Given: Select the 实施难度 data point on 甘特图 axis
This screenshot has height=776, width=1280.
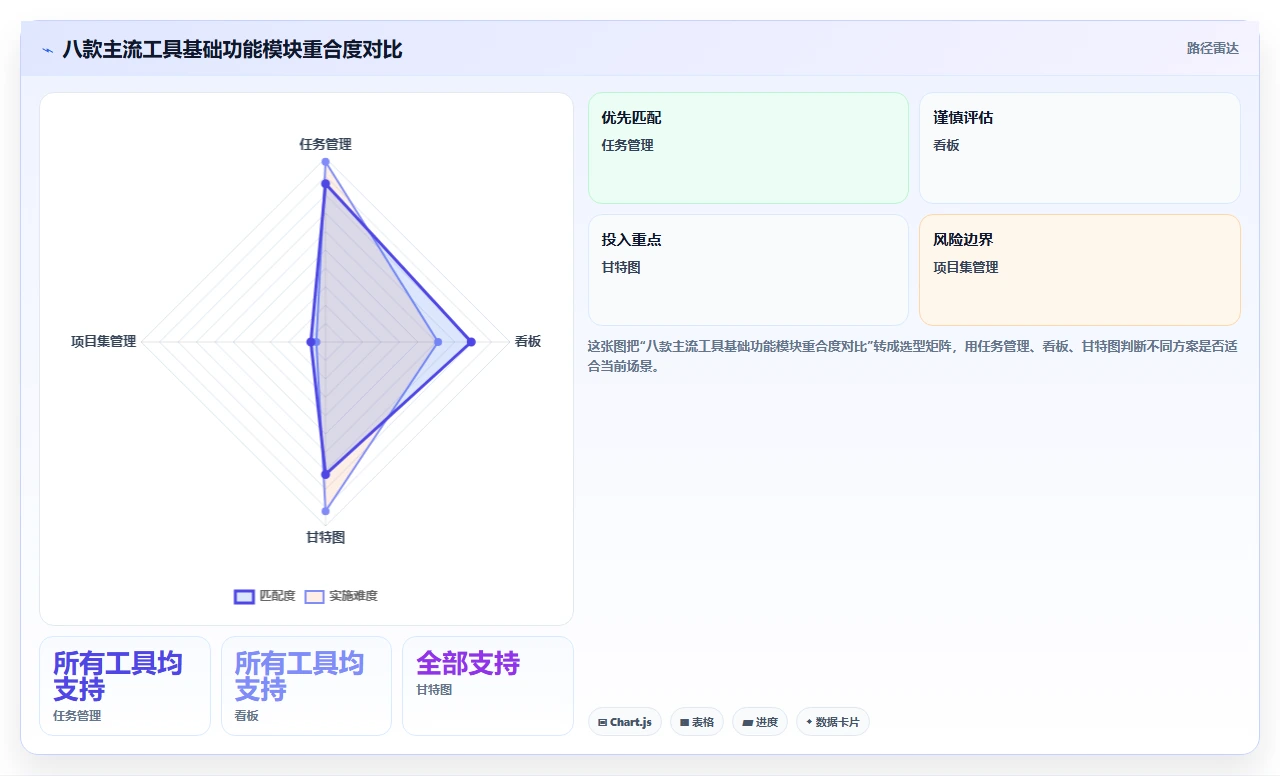Looking at the screenshot, I should 325,511.
